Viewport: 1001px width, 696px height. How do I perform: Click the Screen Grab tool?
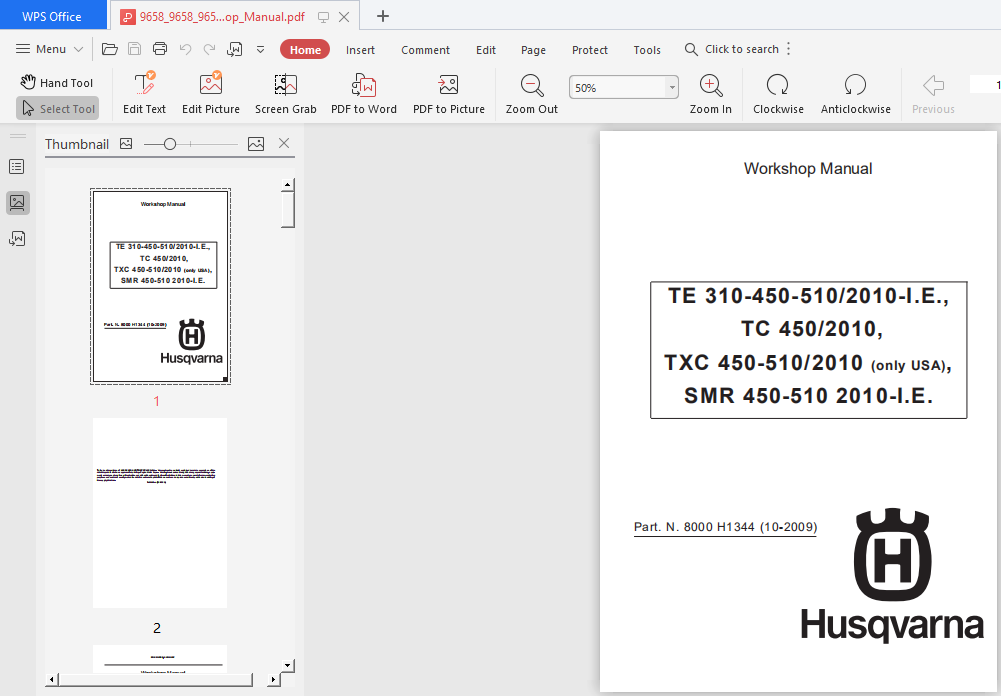pyautogui.click(x=285, y=93)
